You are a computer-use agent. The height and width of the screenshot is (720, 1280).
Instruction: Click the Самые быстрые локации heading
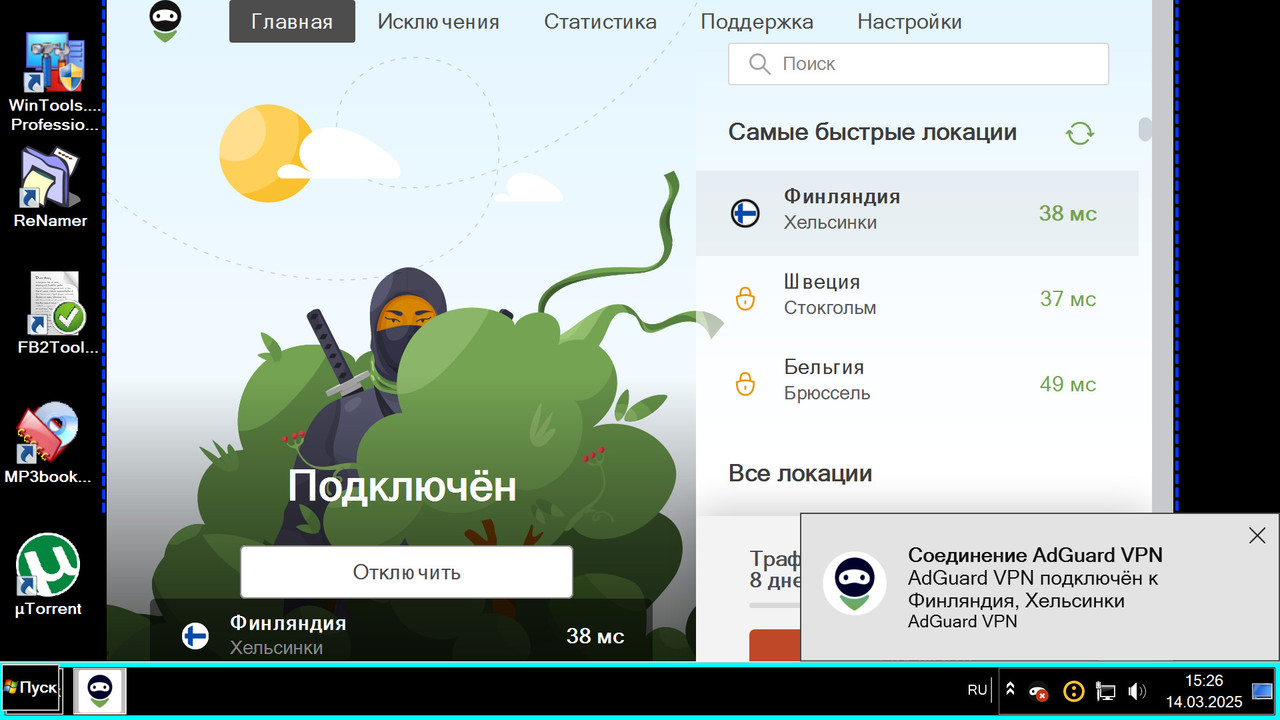tap(872, 132)
